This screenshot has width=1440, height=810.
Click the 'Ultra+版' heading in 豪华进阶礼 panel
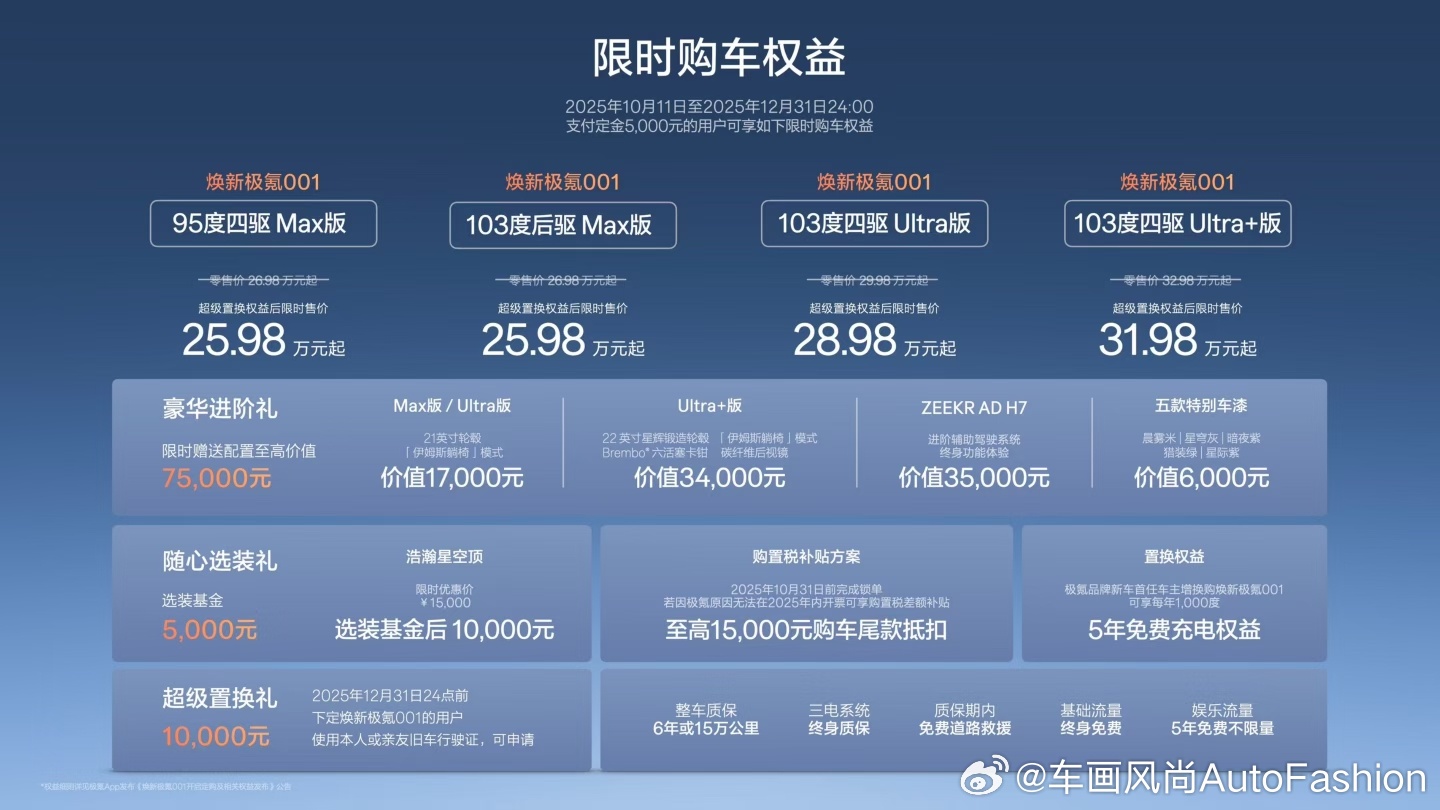709,405
